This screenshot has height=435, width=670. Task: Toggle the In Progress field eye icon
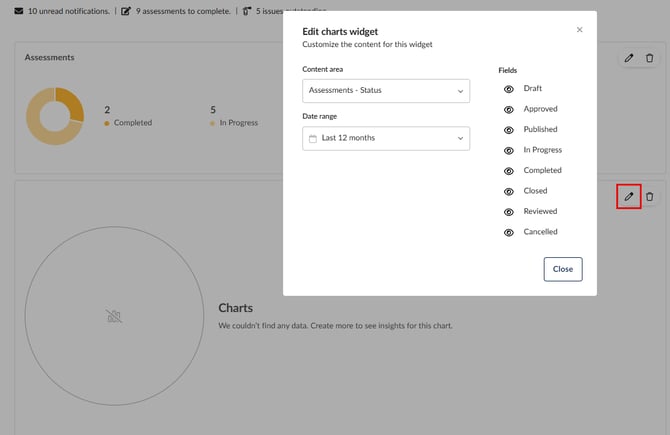click(509, 150)
